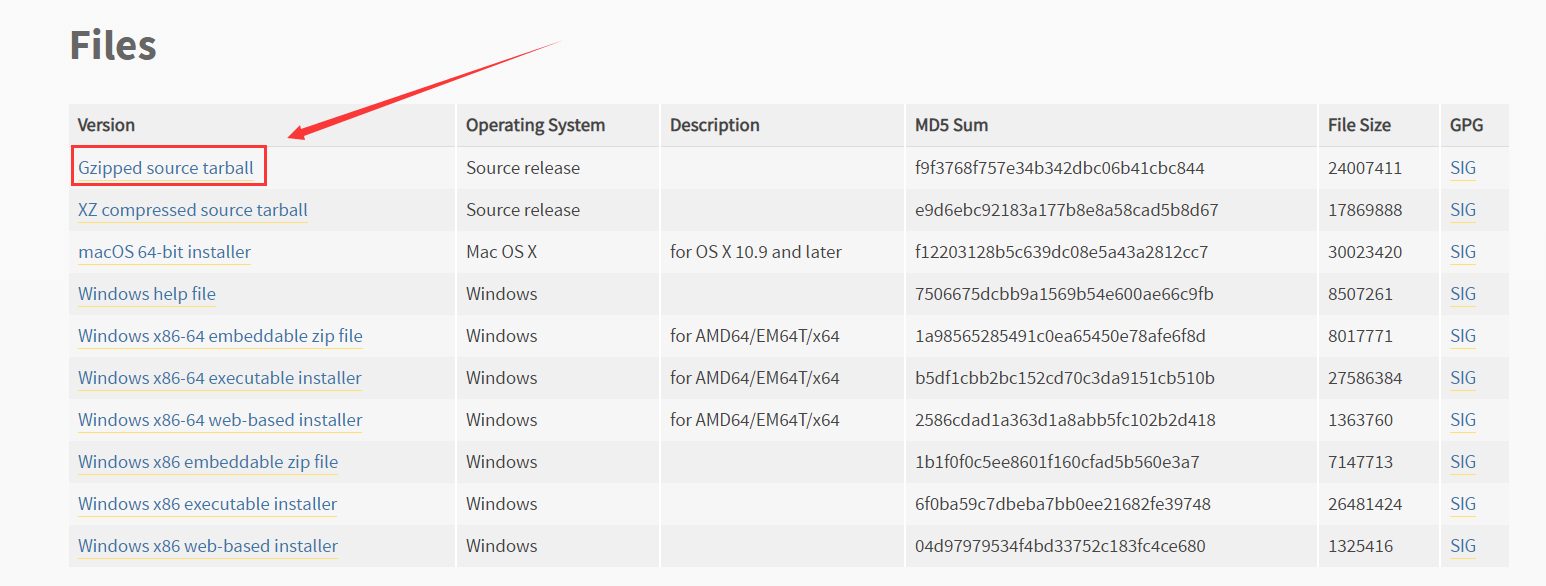Click the macOS 64-bit installer link

[x=164, y=252]
